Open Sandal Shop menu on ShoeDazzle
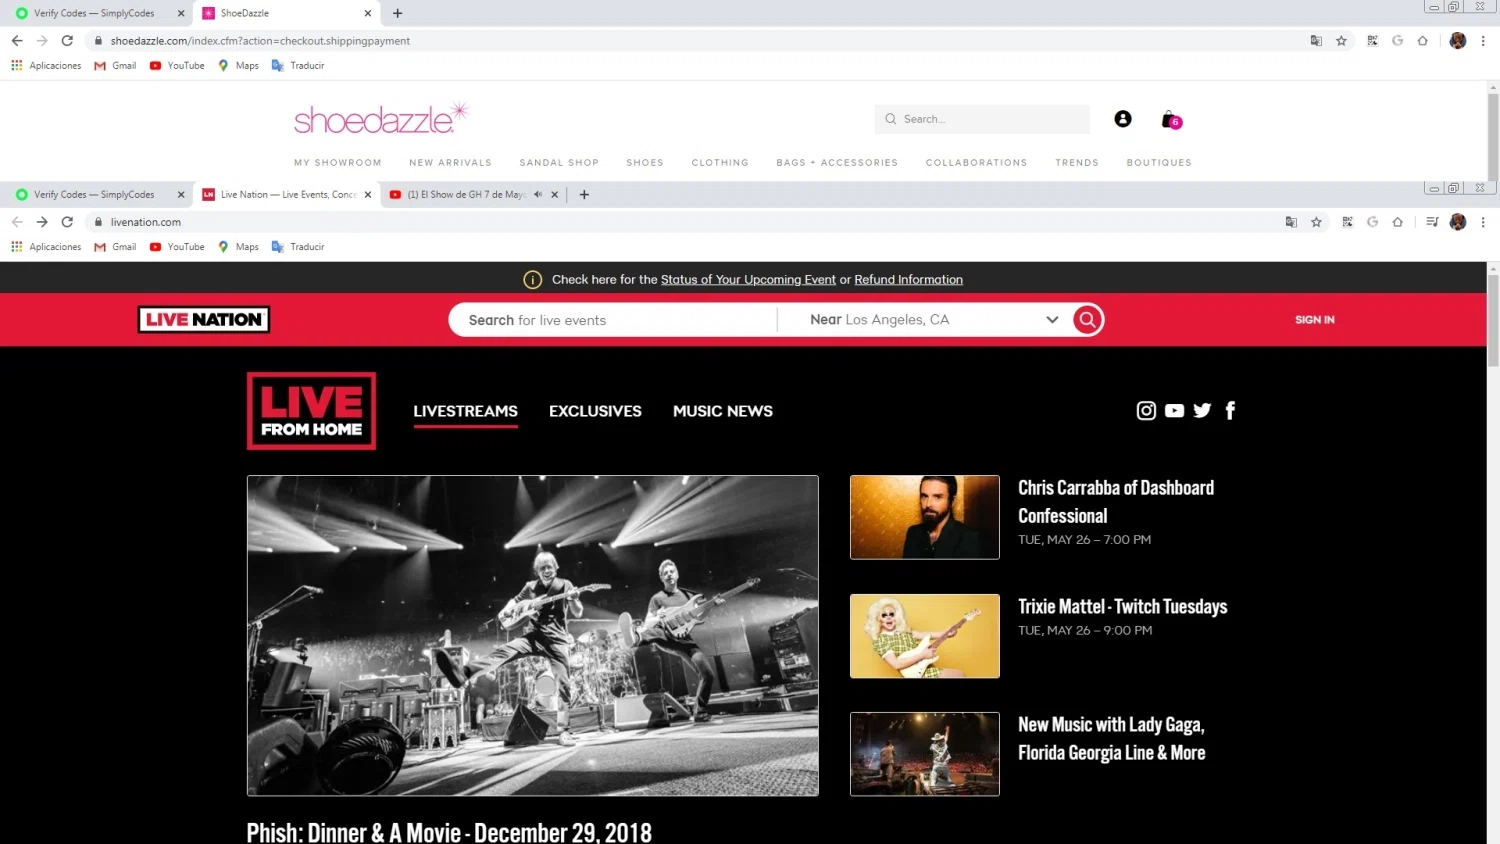Screen dimensions: 1500x844 pyautogui.click(x=559, y=162)
